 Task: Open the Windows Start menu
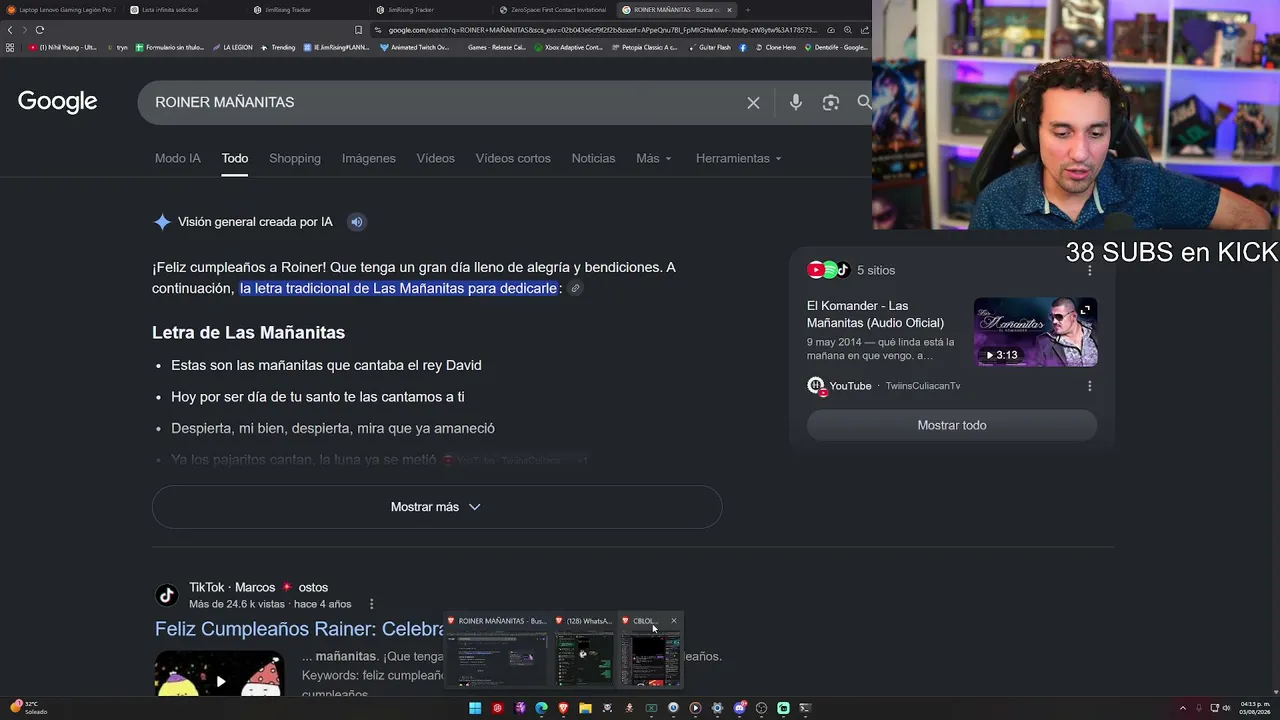pos(475,708)
